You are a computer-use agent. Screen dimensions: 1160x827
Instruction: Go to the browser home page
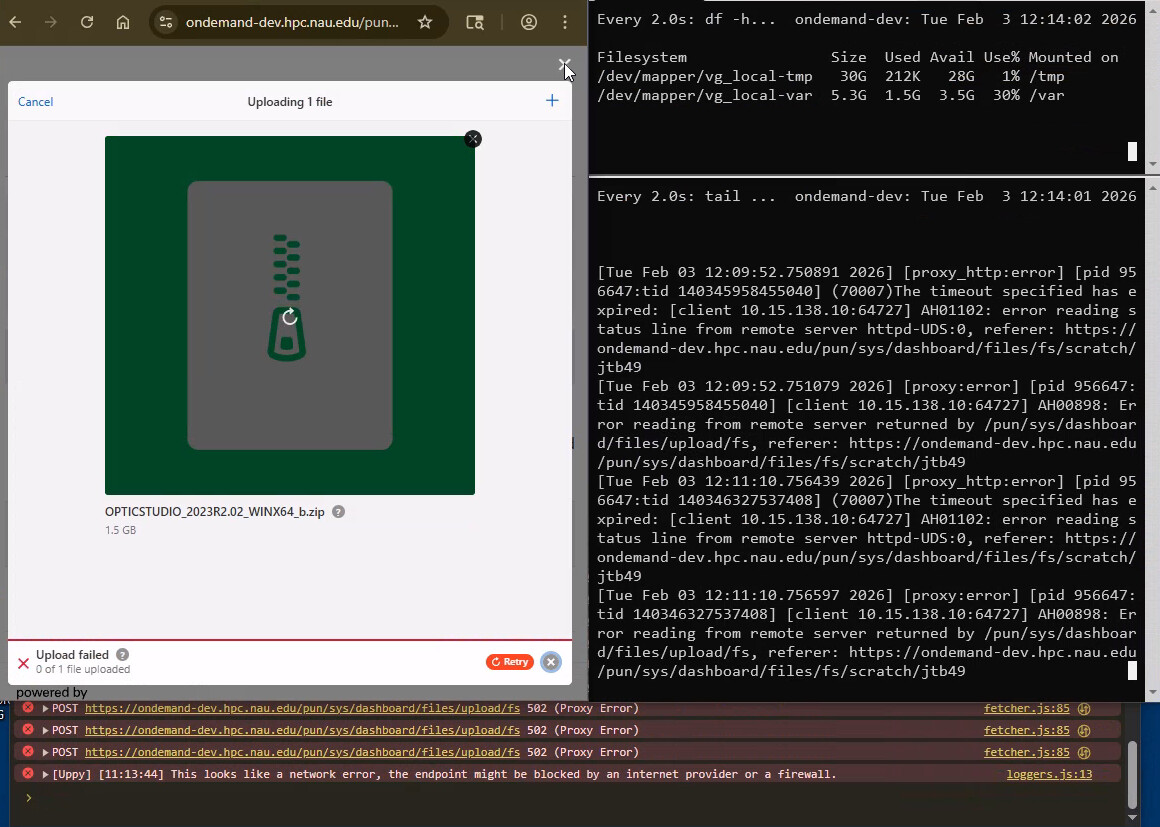pos(123,22)
